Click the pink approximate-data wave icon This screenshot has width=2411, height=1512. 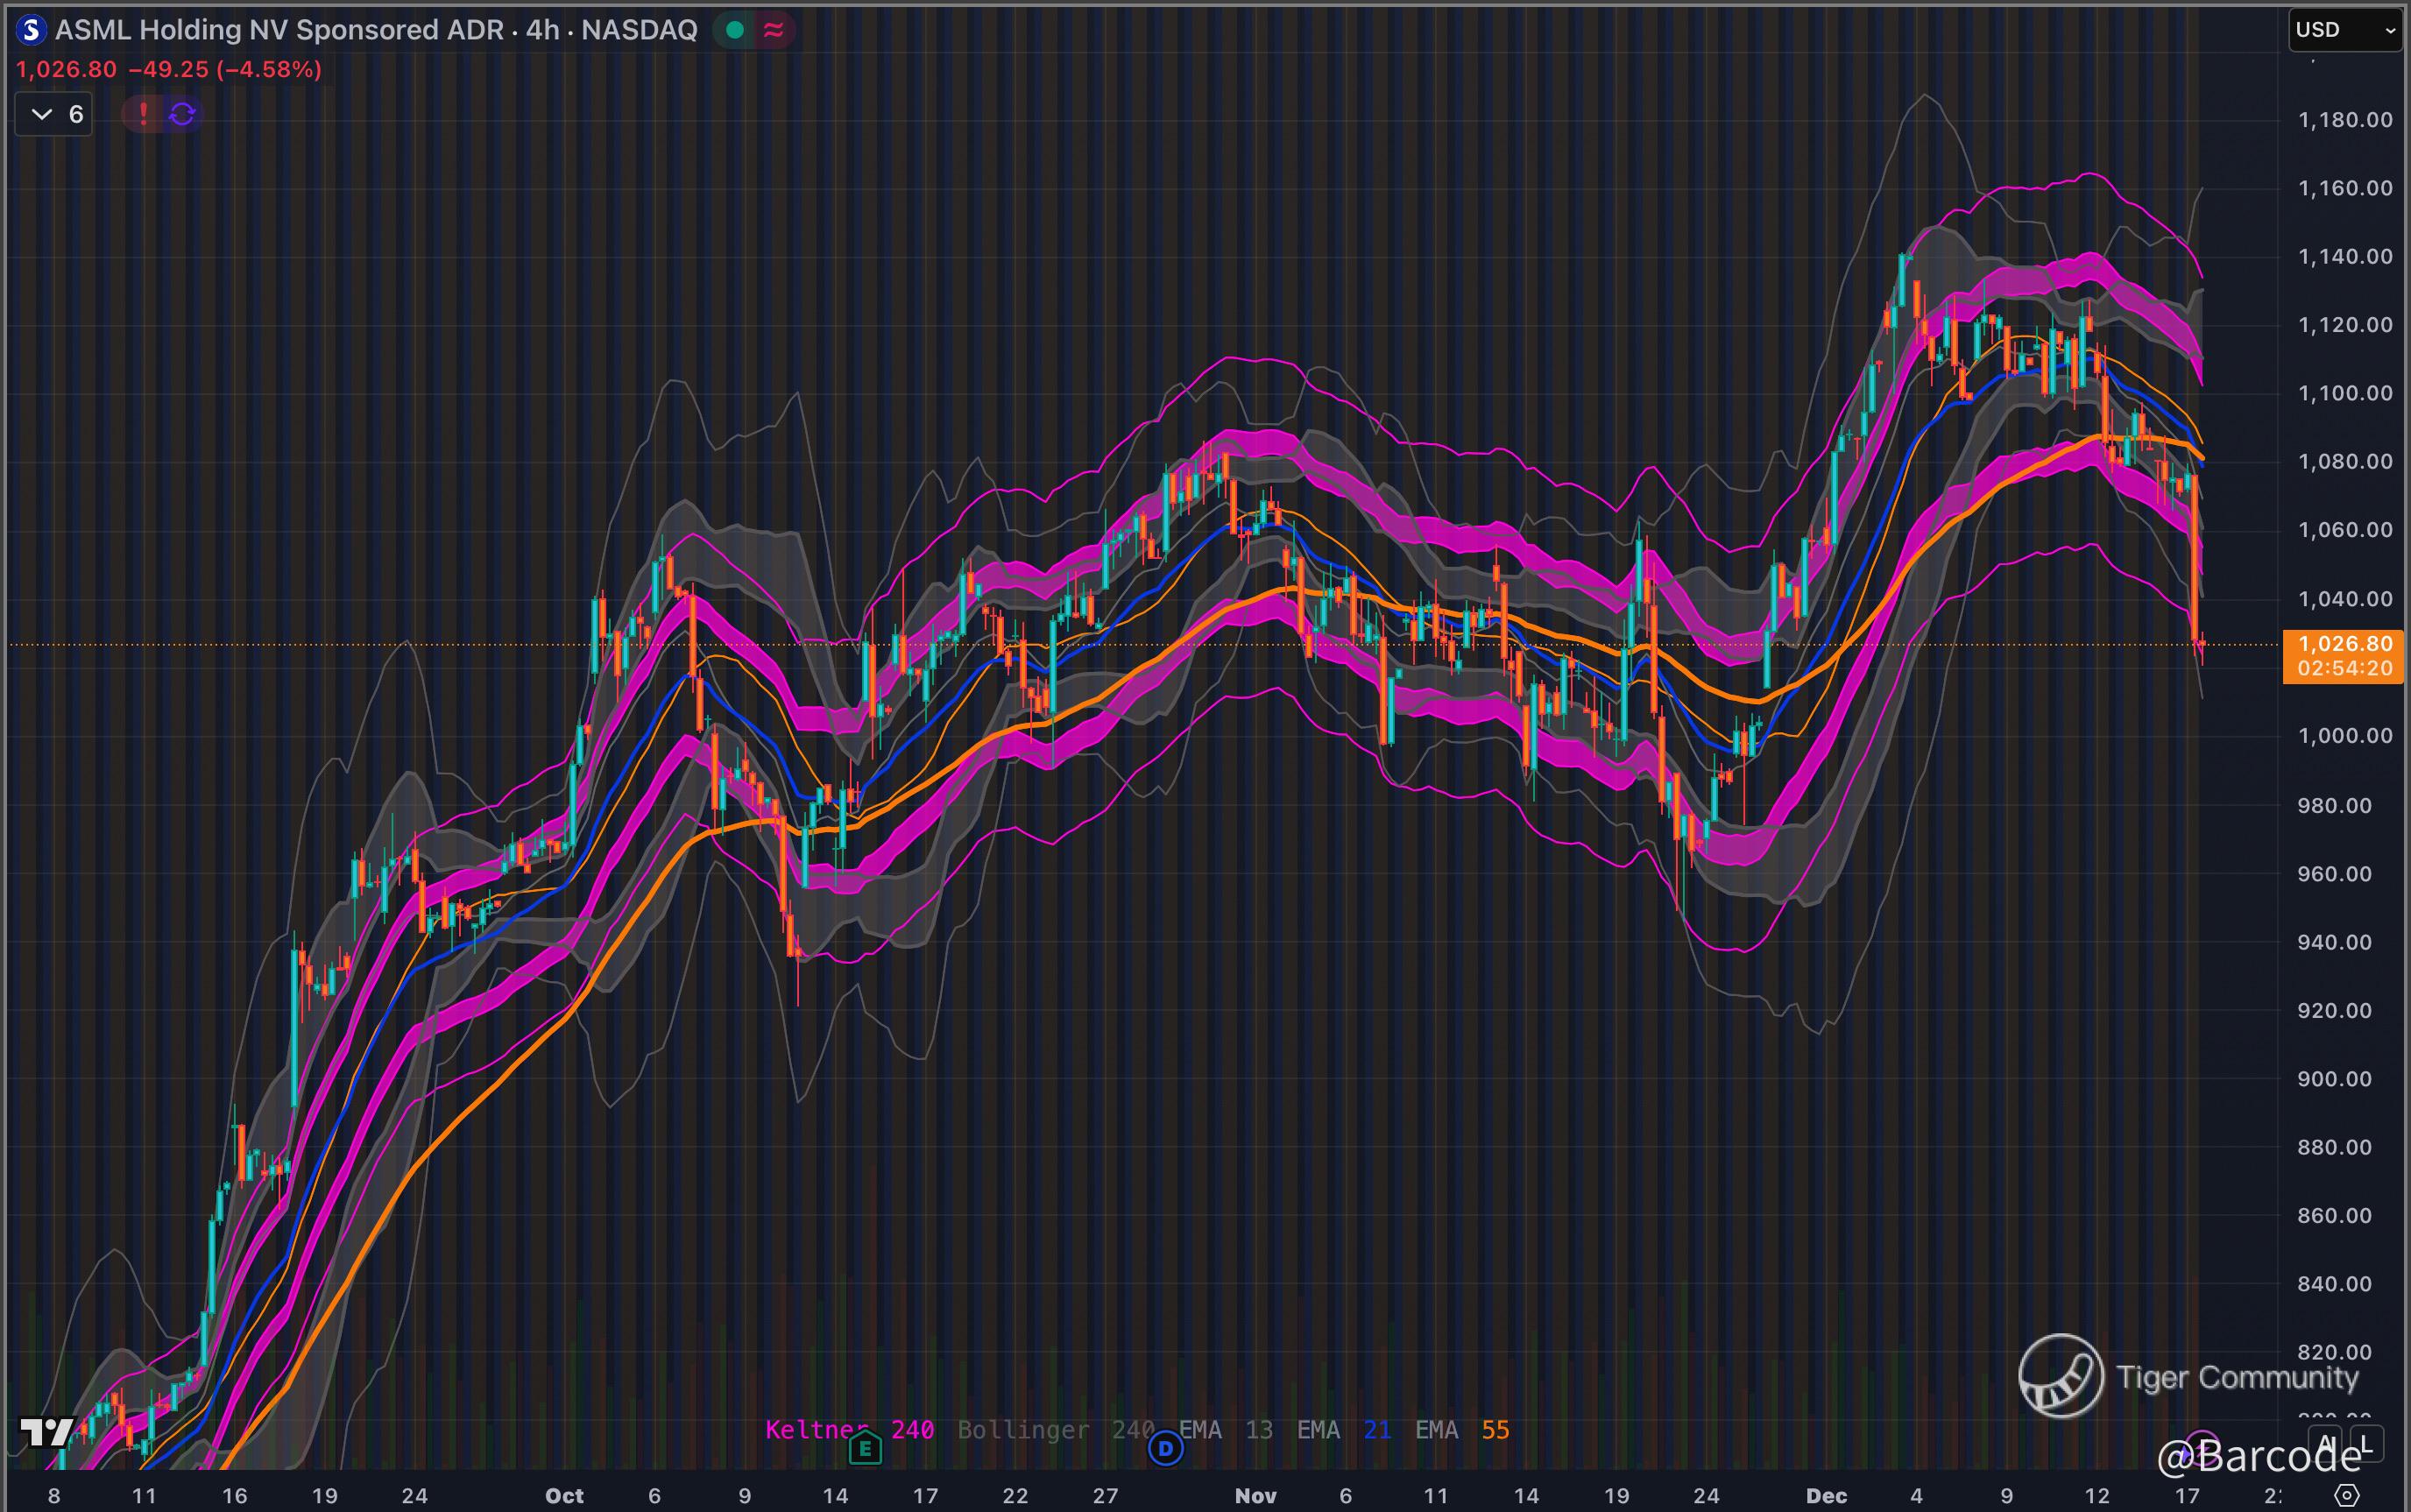773,30
